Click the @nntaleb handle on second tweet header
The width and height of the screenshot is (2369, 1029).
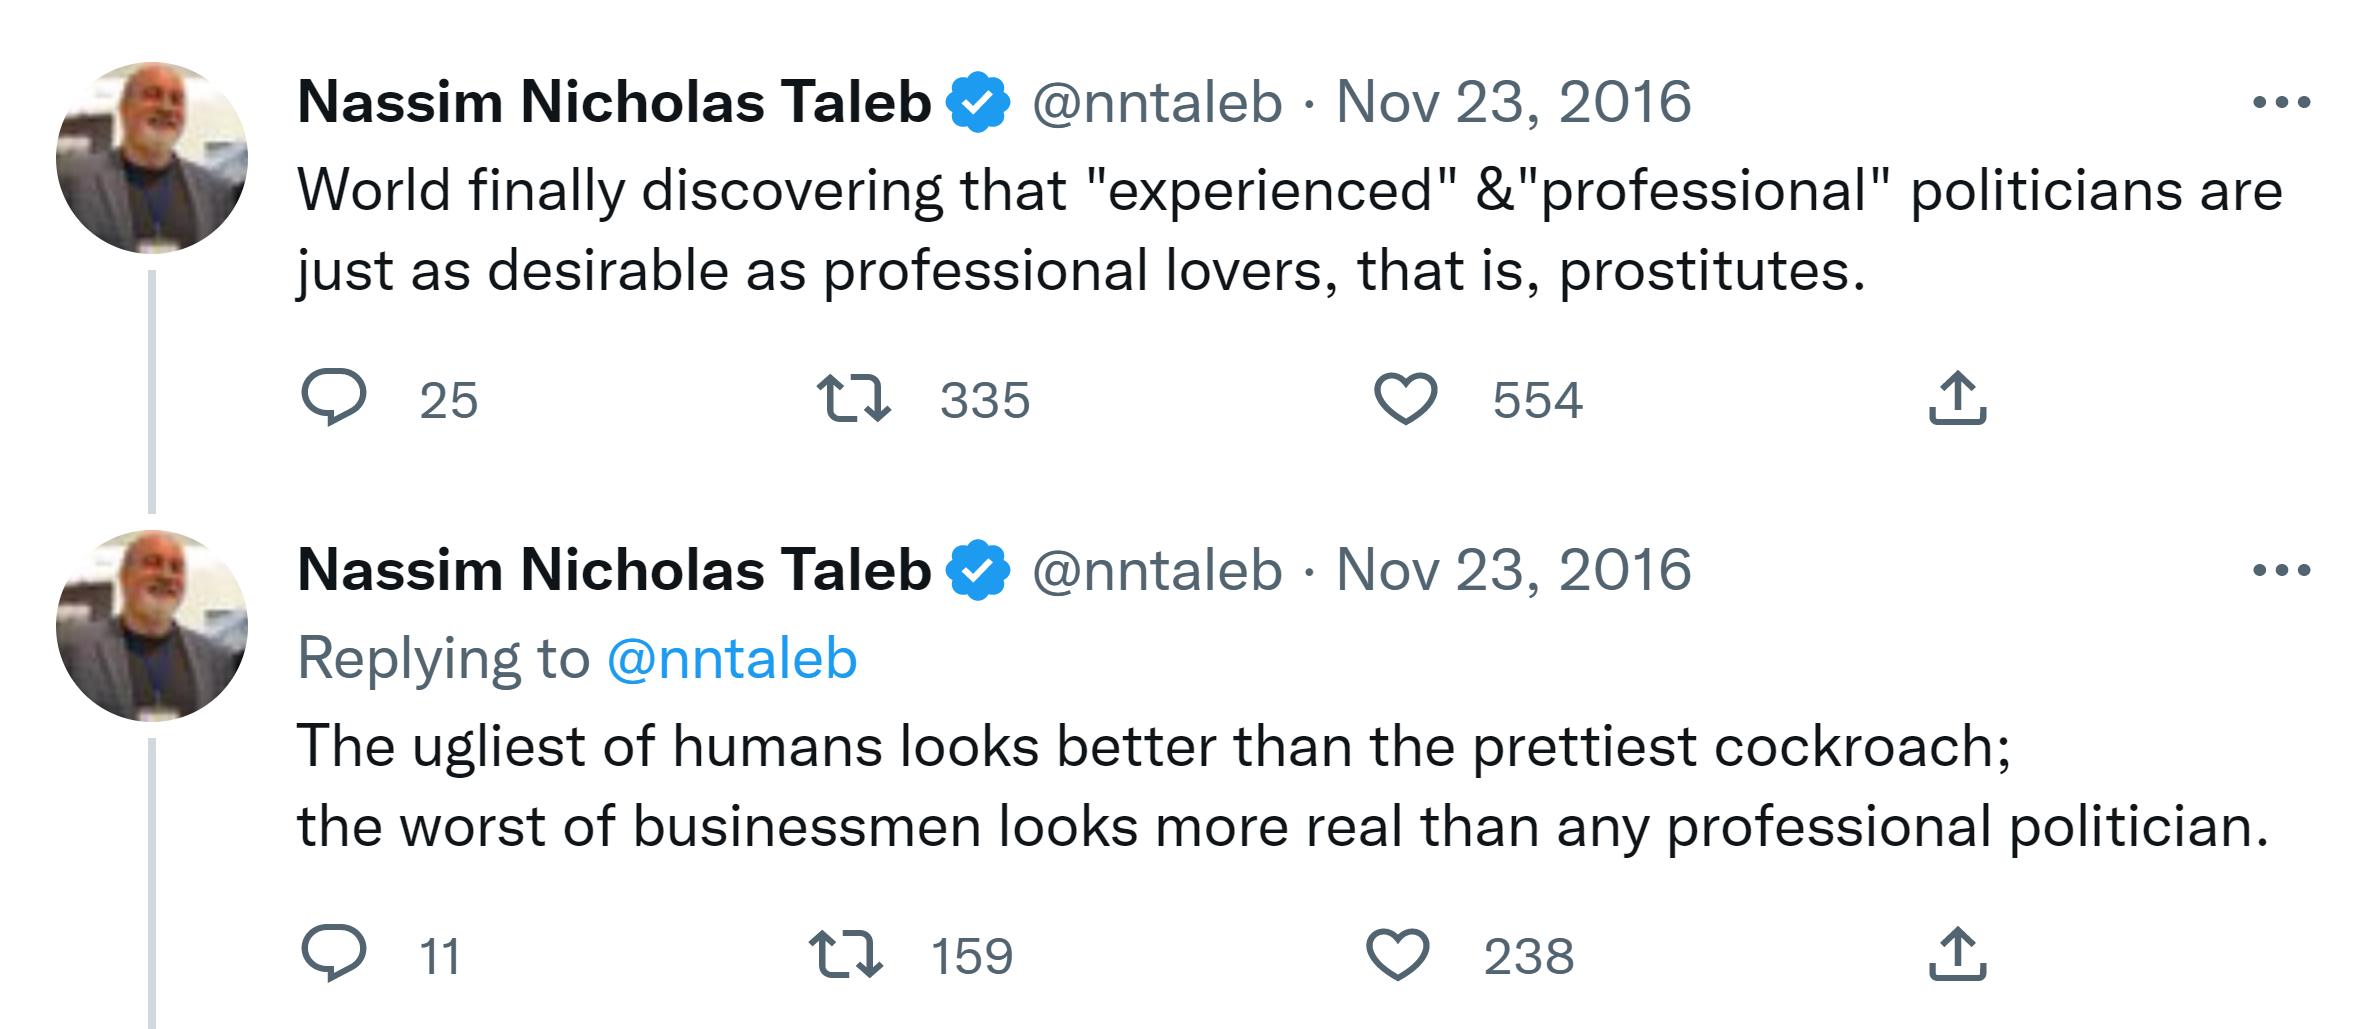coord(1157,570)
